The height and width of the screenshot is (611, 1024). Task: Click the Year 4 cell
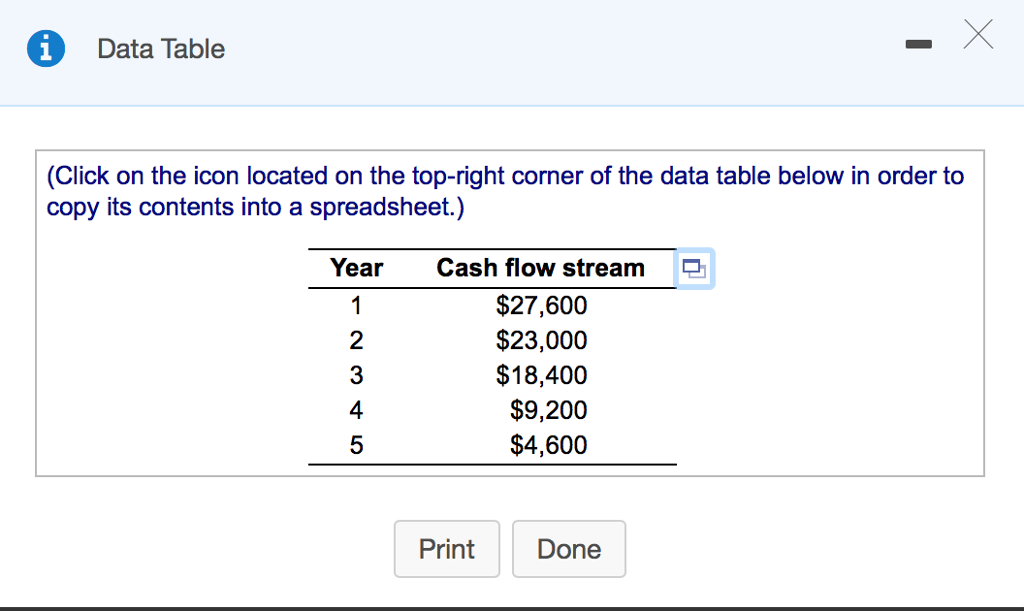click(356, 410)
